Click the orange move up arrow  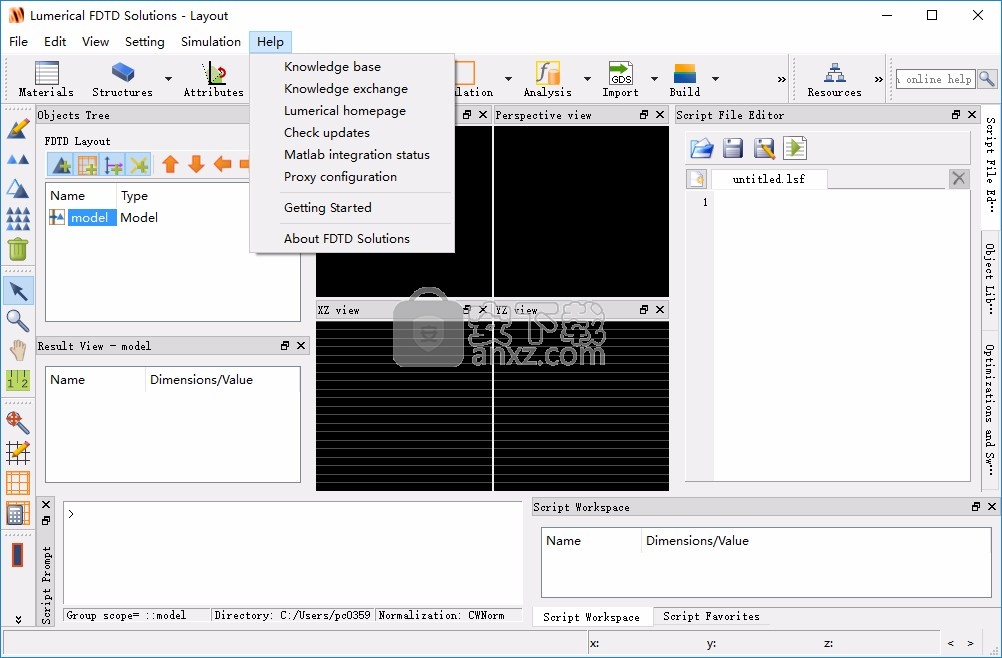(170, 164)
